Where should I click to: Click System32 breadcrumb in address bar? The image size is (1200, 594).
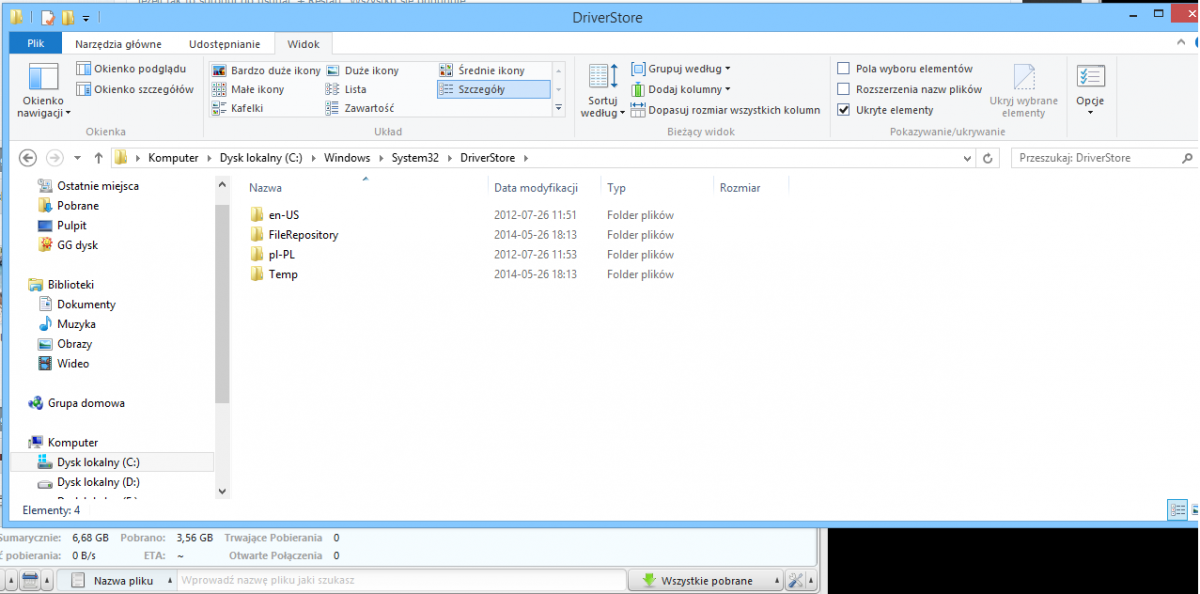pyautogui.click(x=415, y=158)
